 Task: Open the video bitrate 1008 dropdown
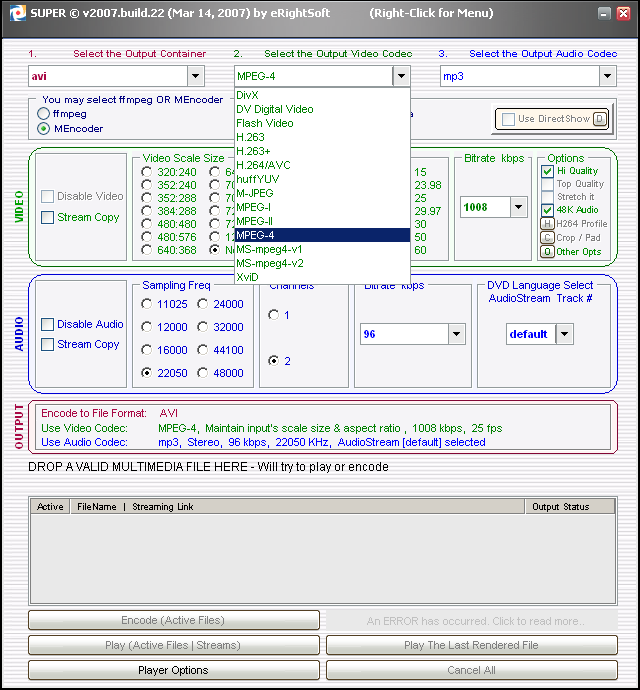(x=519, y=207)
